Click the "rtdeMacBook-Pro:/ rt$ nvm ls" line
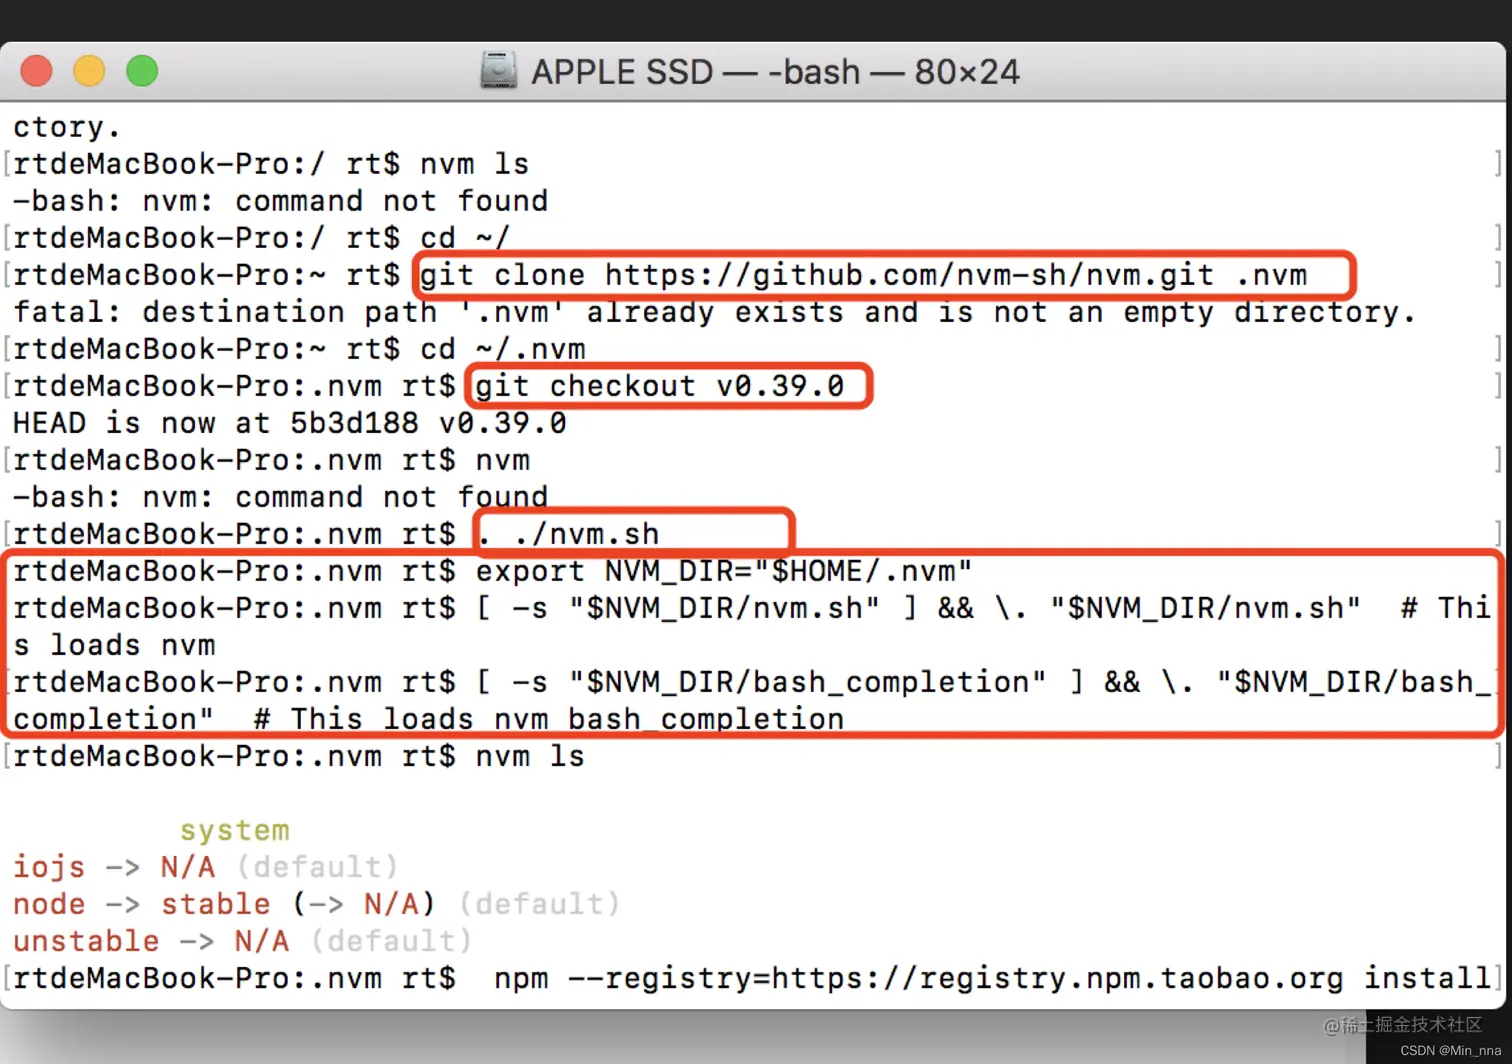 [270, 164]
